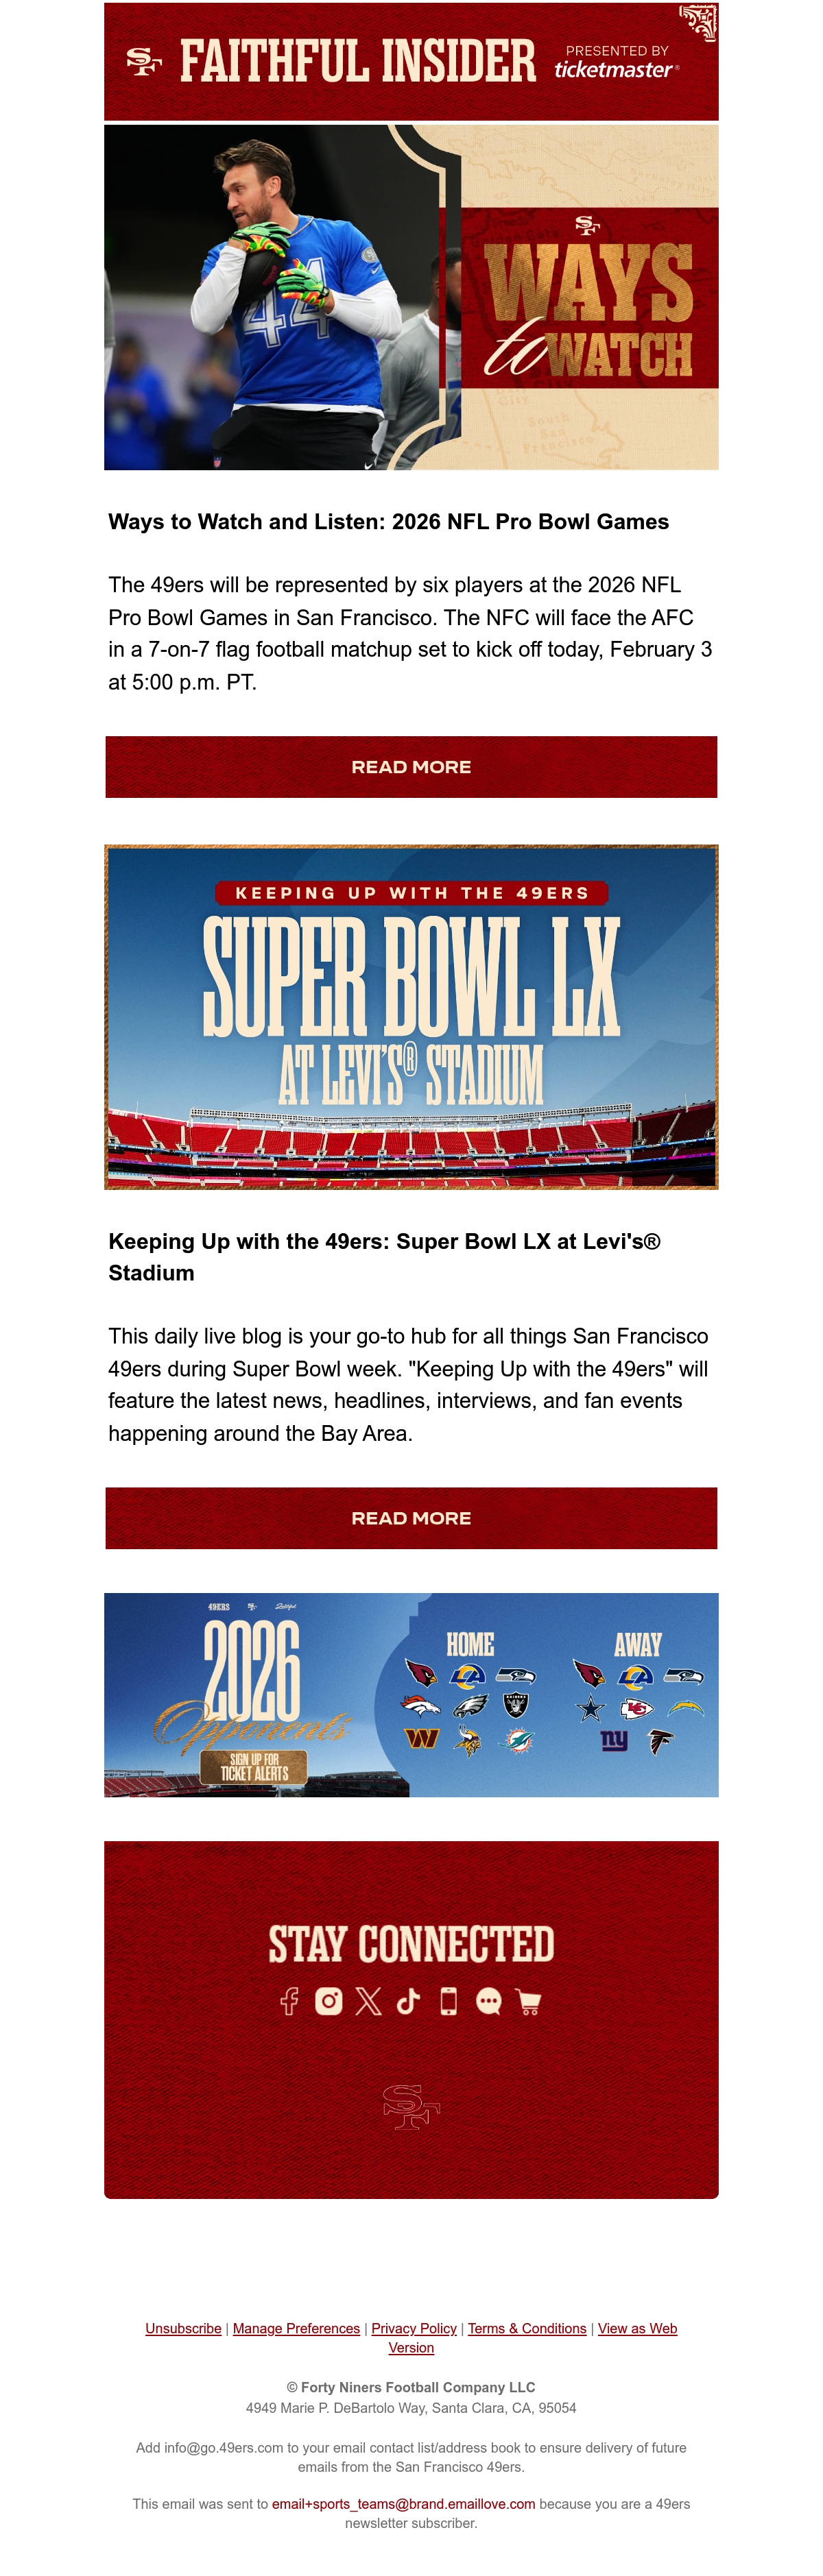
Task: Click the shopping cart icon
Action: 528,2001
